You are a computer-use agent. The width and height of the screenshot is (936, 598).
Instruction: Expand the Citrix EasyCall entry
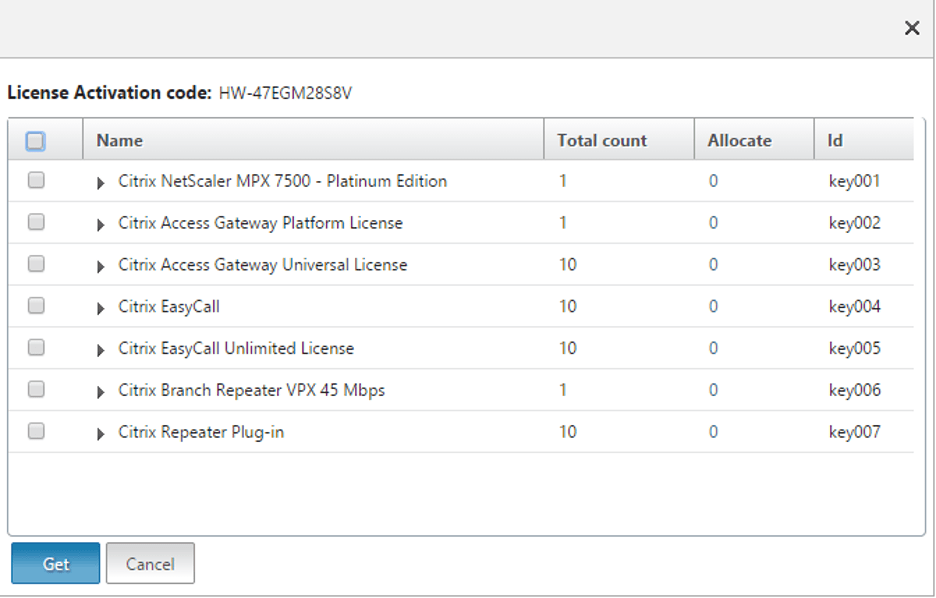100,306
